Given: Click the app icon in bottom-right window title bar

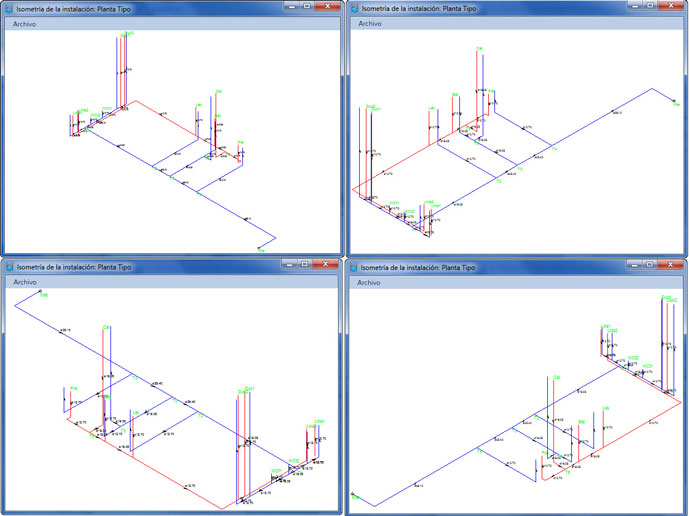Looking at the screenshot, I should (x=353, y=266).
